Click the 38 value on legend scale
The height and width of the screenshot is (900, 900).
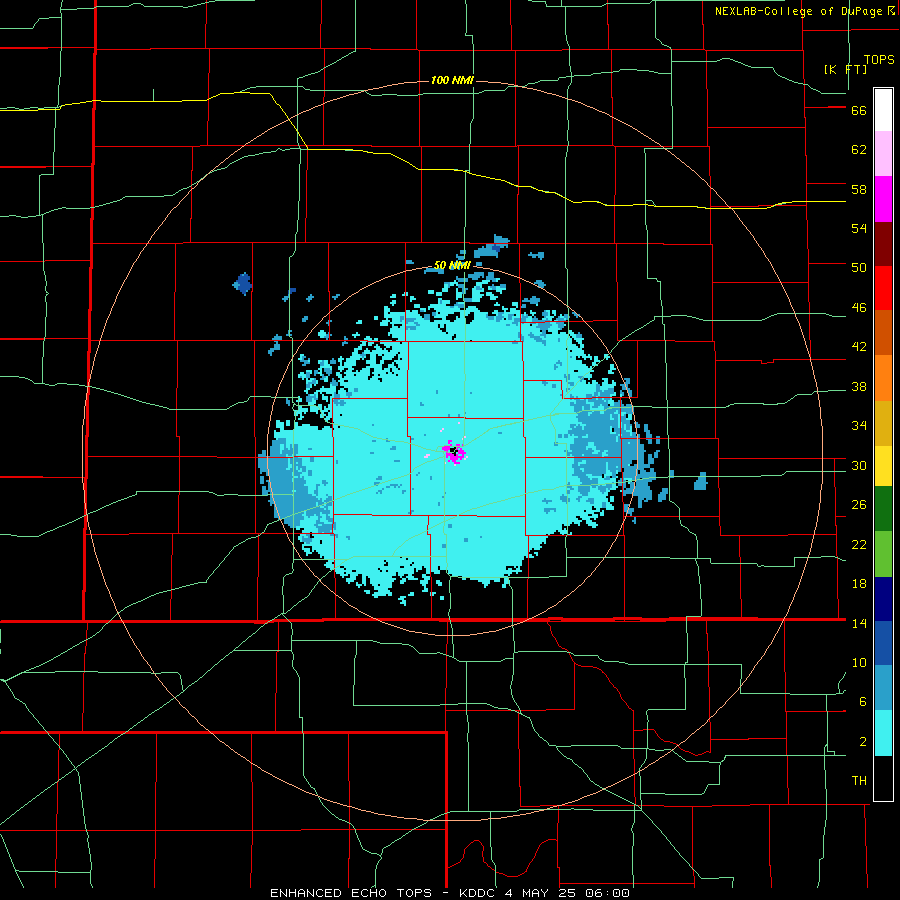(x=859, y=386)
